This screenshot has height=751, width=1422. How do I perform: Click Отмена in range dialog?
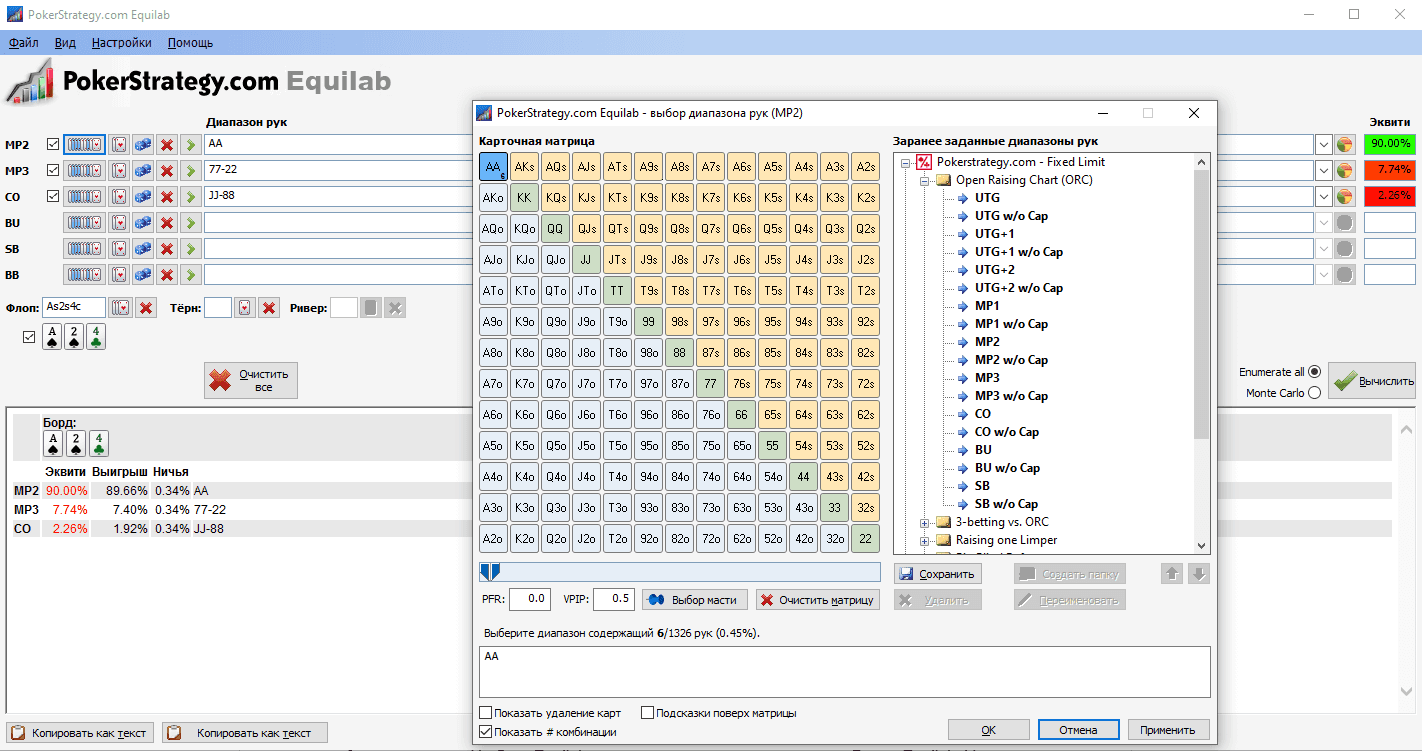[x=1078, y=730]
